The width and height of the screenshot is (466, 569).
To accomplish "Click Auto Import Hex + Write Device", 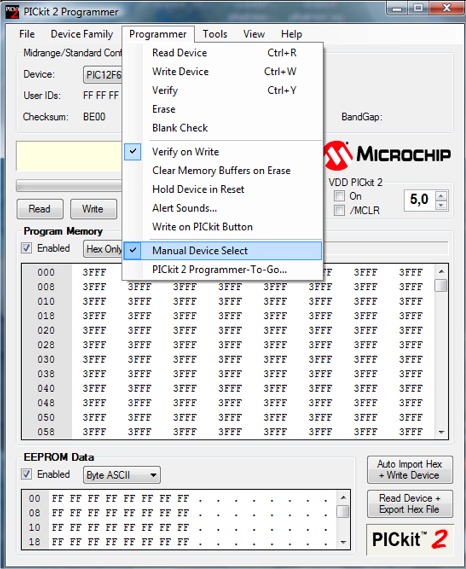I will [410, 470].
